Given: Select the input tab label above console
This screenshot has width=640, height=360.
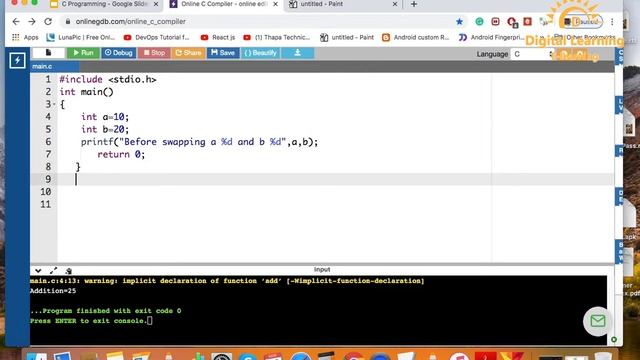Looking at the screenshot, I should point(322,269).
